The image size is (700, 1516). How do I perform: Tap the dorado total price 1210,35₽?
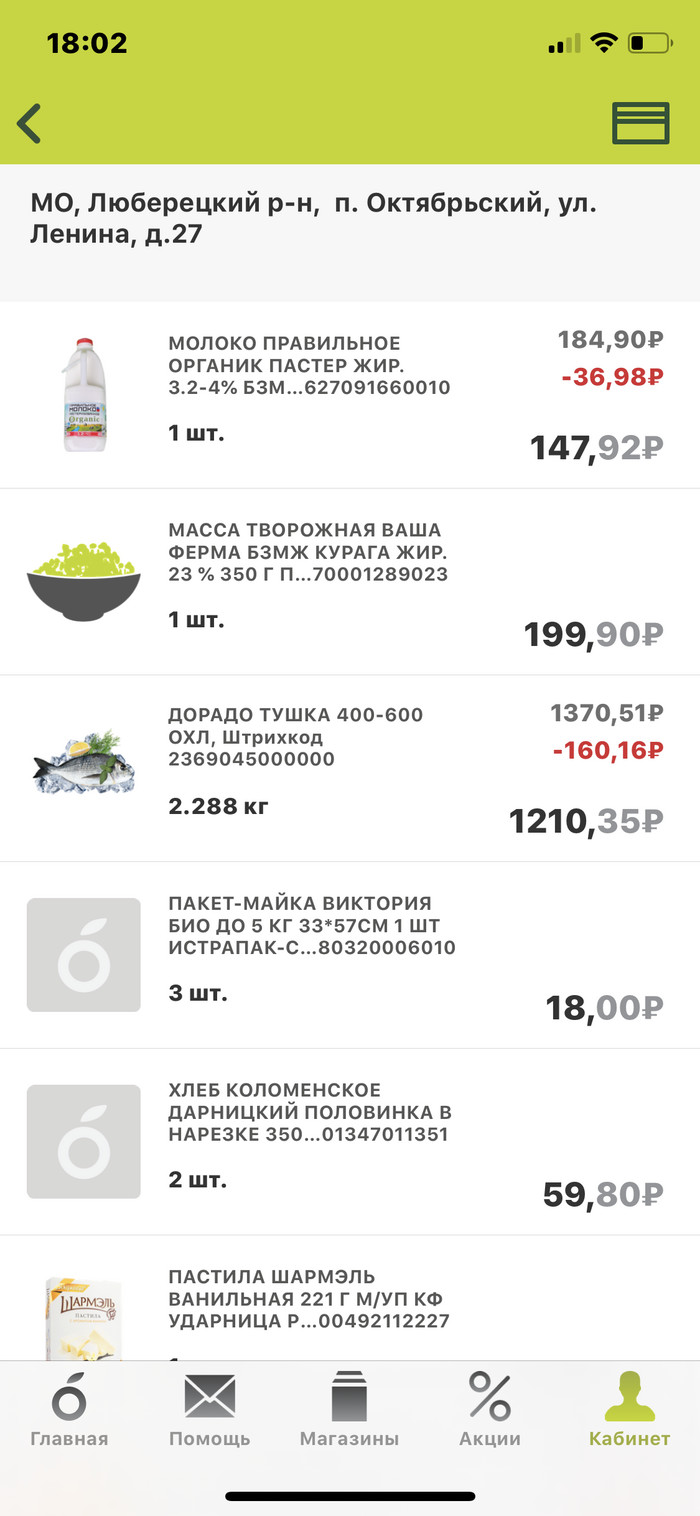pyautogui.click(x=585, y=821)
